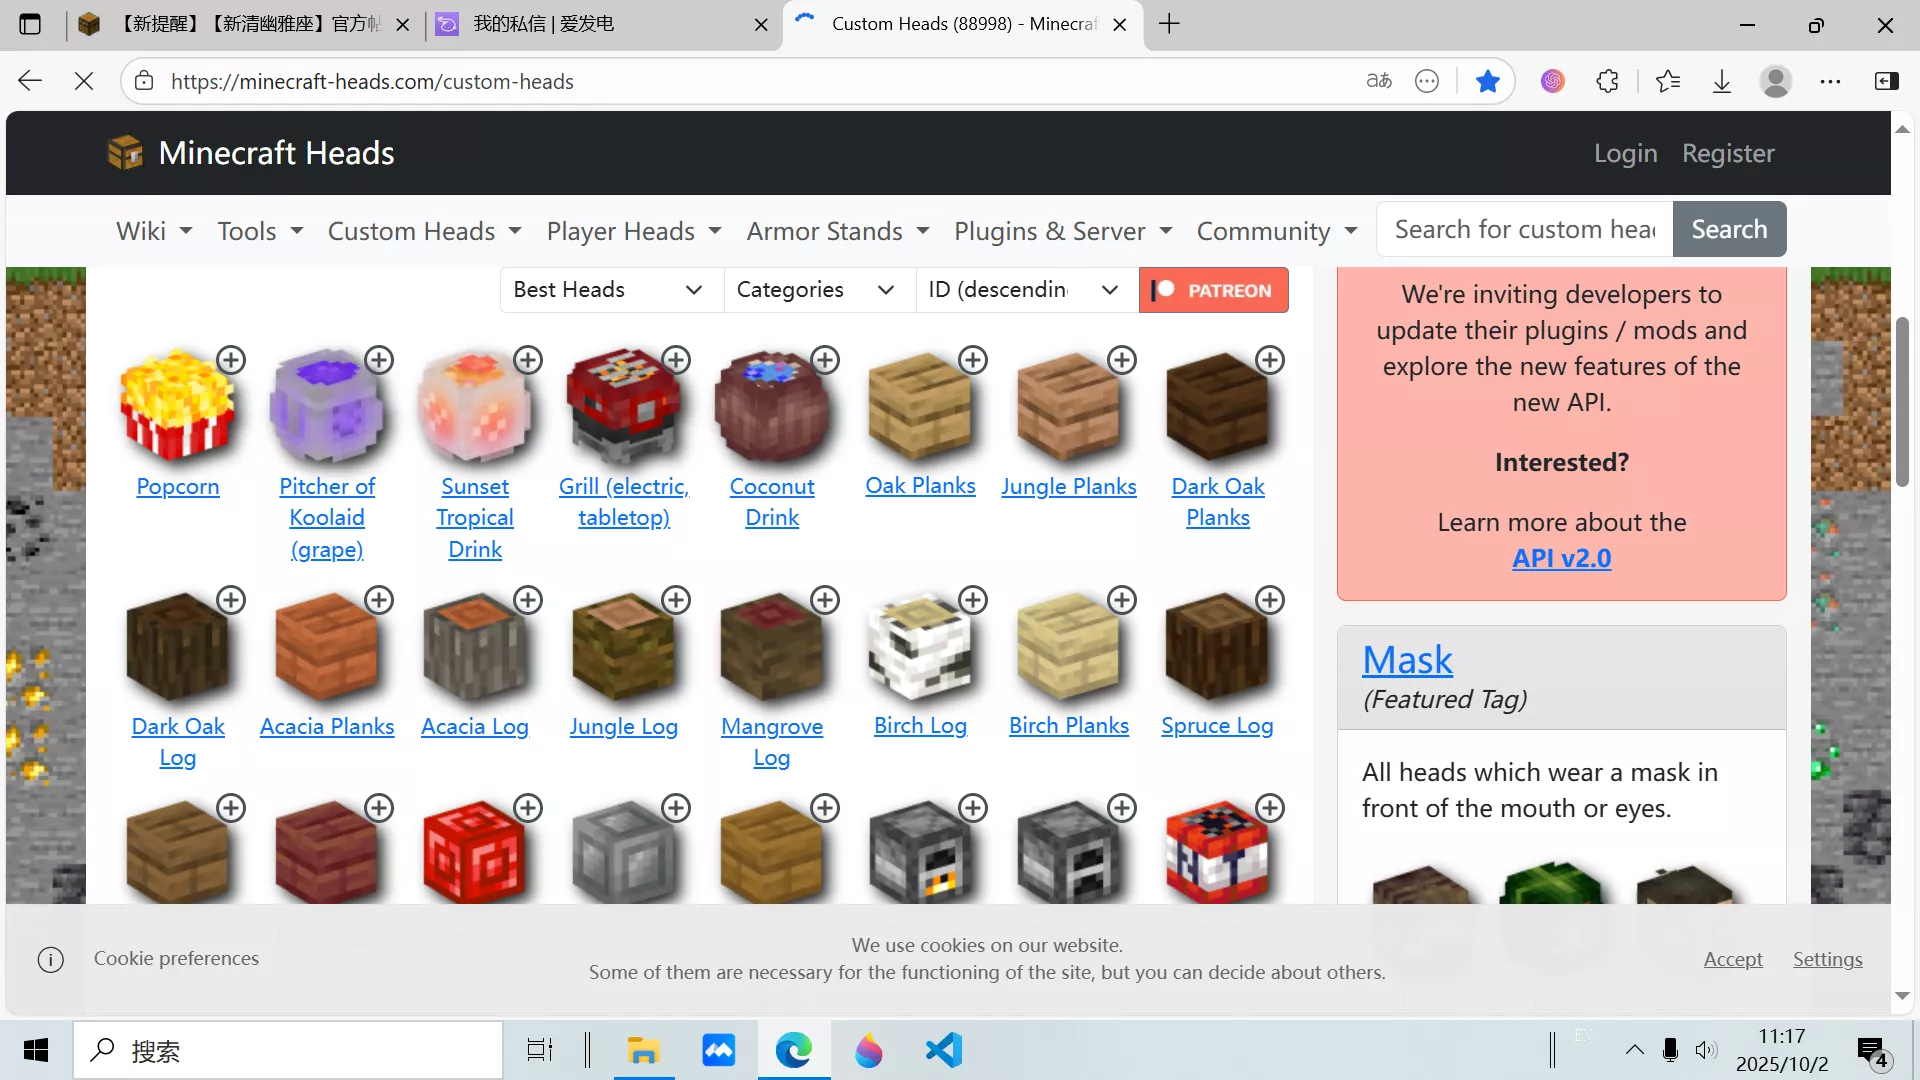
Task: Open the Categories filter dropdown
Action: point(817,290)
